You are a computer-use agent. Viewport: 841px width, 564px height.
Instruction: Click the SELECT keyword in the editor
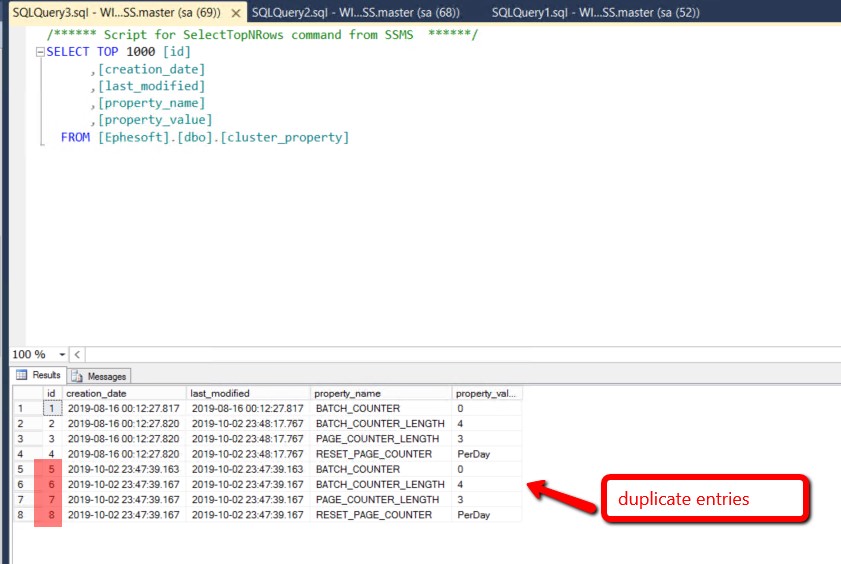tap(68, 51)
